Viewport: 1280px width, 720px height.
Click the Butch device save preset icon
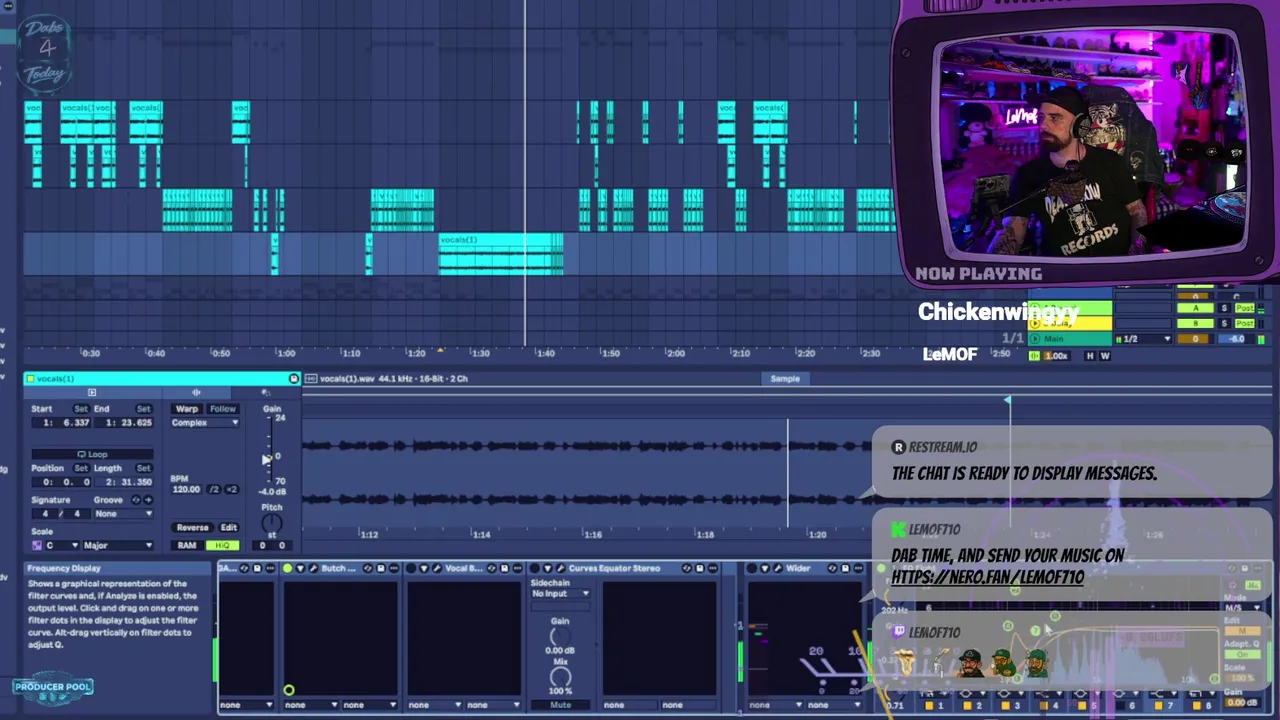pos(381,568)
